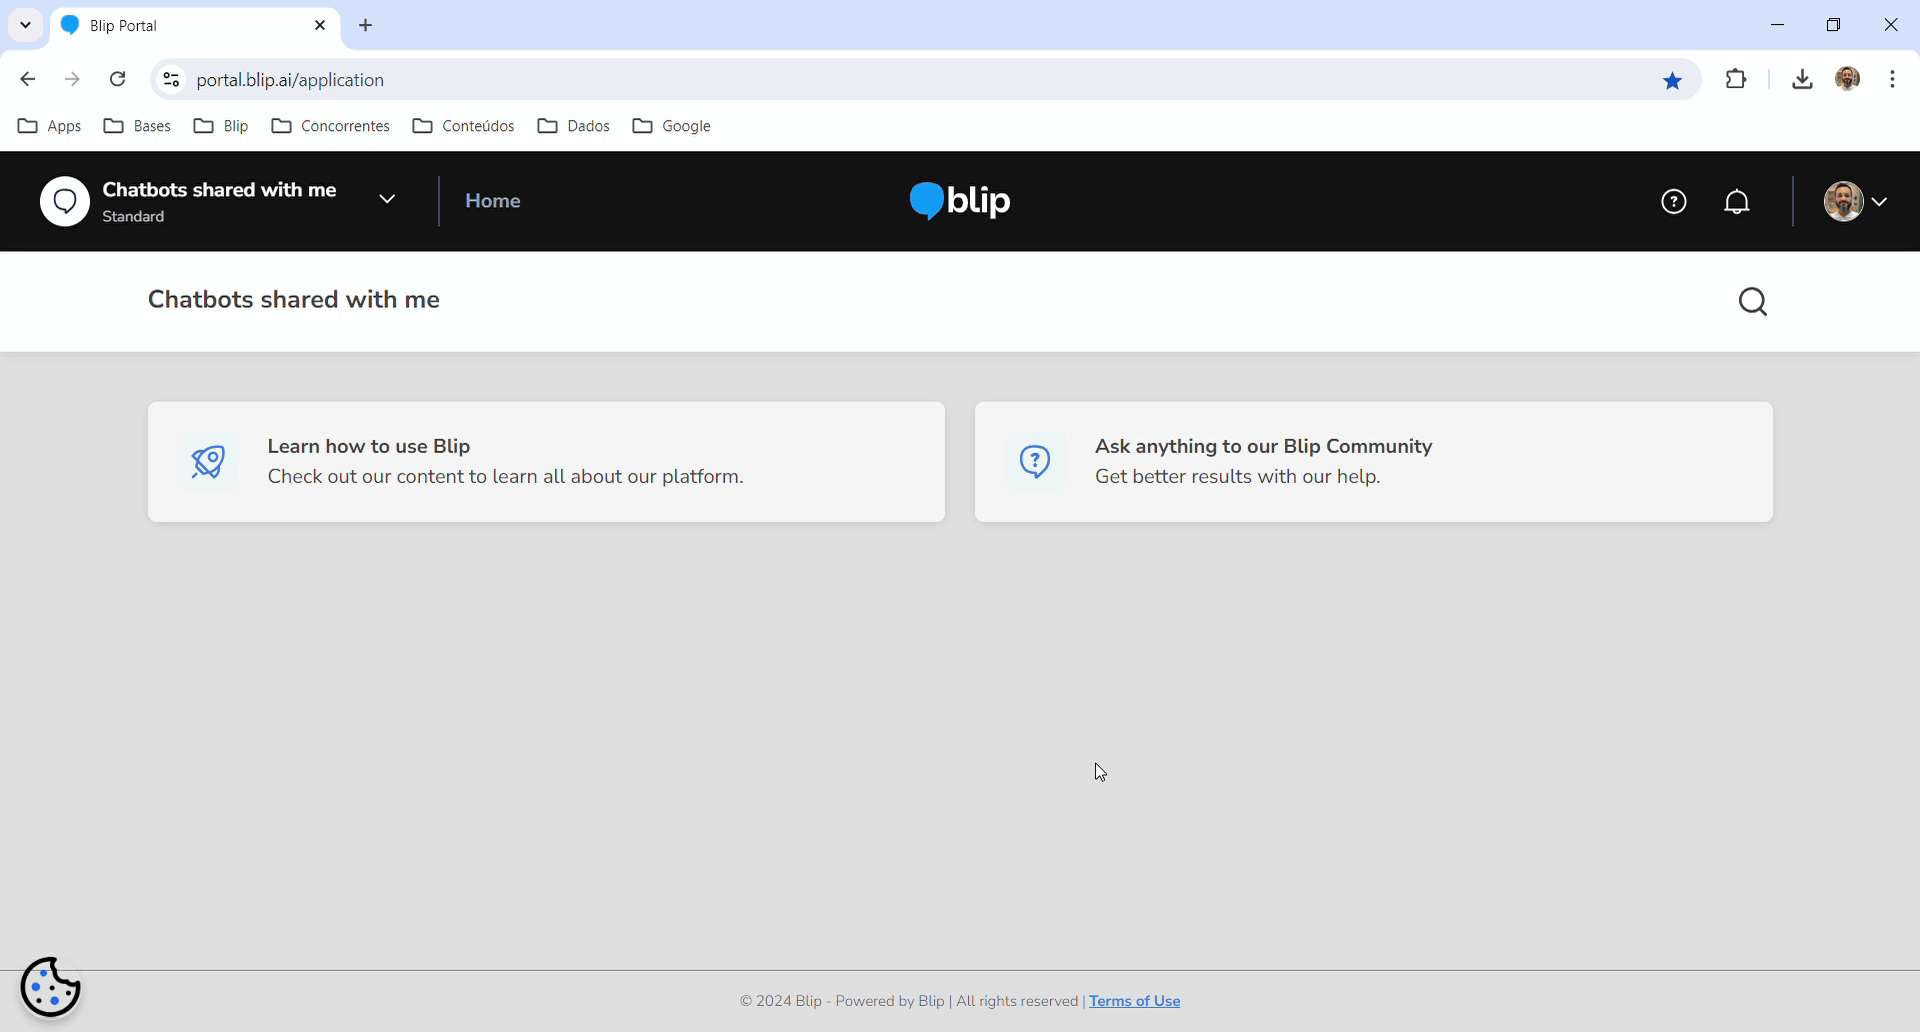View site information icon
The height and width of the screenshot is (1032, 1920).
coord(172,79)
